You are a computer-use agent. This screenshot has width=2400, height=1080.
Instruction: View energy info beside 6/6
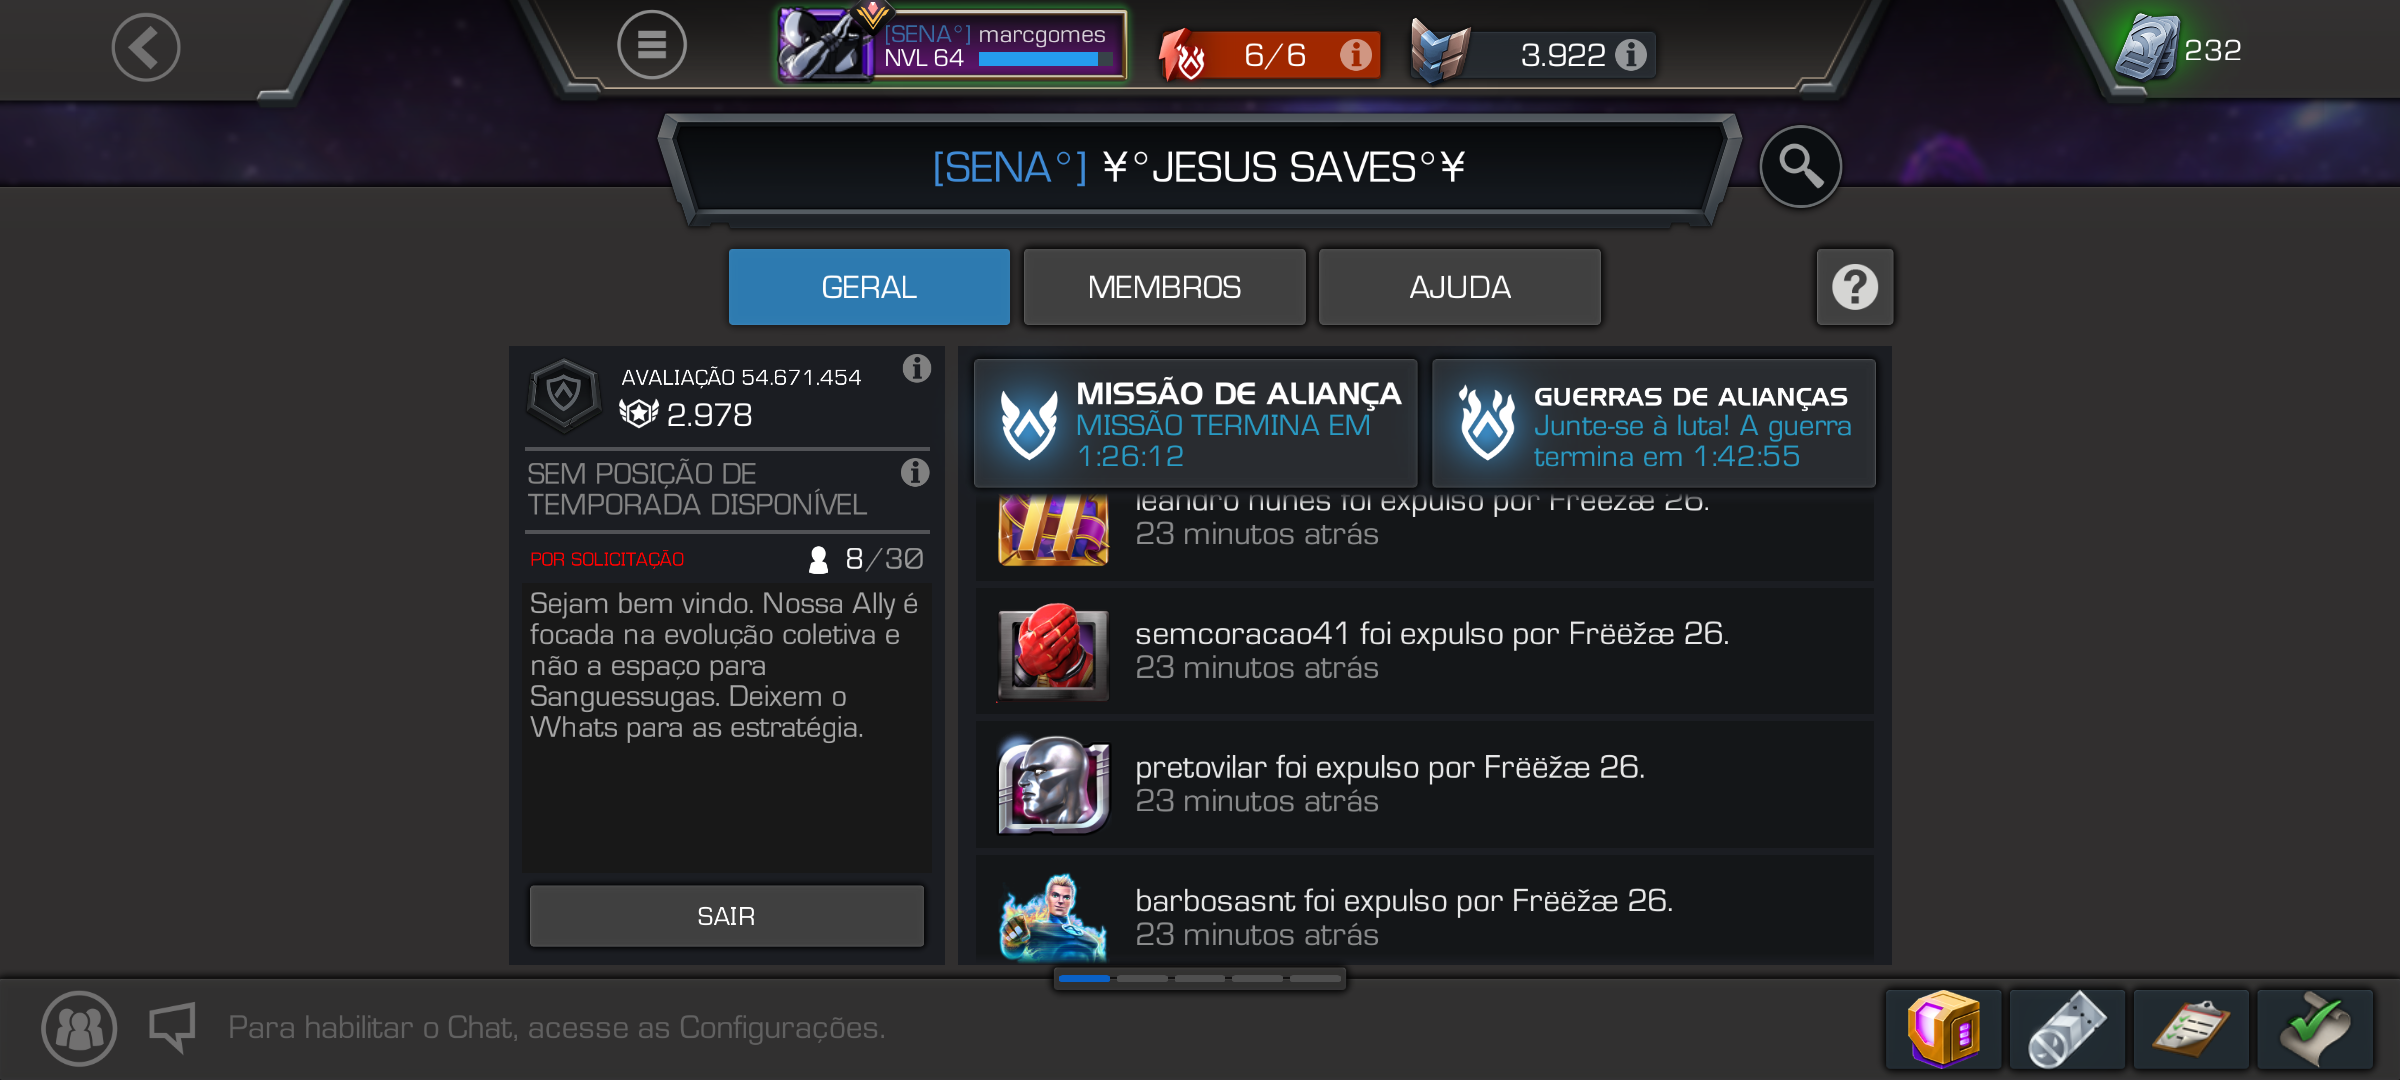(1355, 54)
